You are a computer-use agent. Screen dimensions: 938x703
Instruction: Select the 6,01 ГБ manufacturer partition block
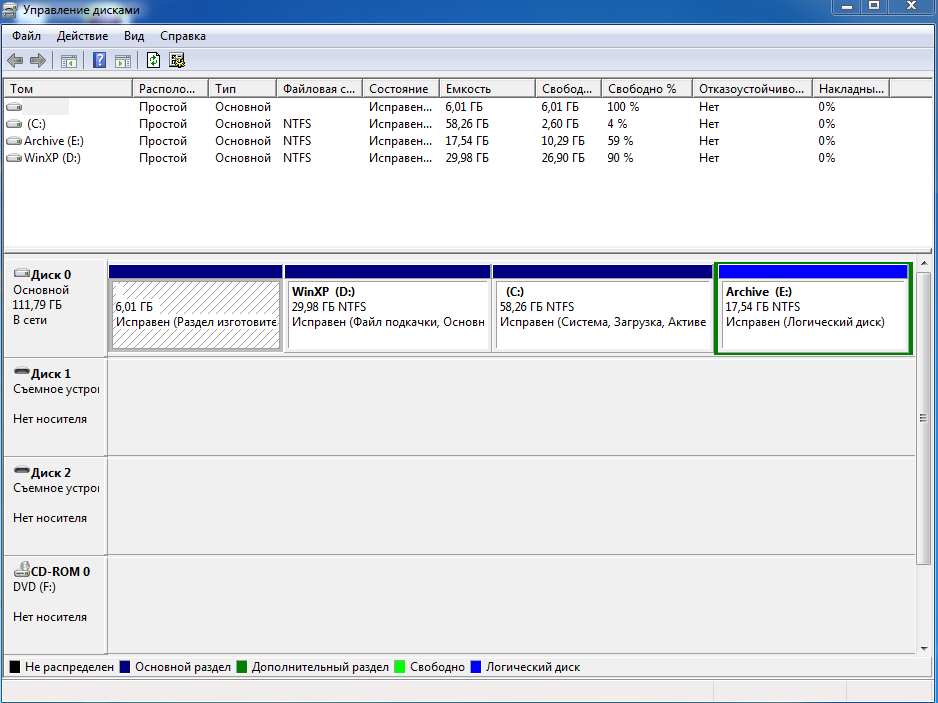[x=196, y=309]
